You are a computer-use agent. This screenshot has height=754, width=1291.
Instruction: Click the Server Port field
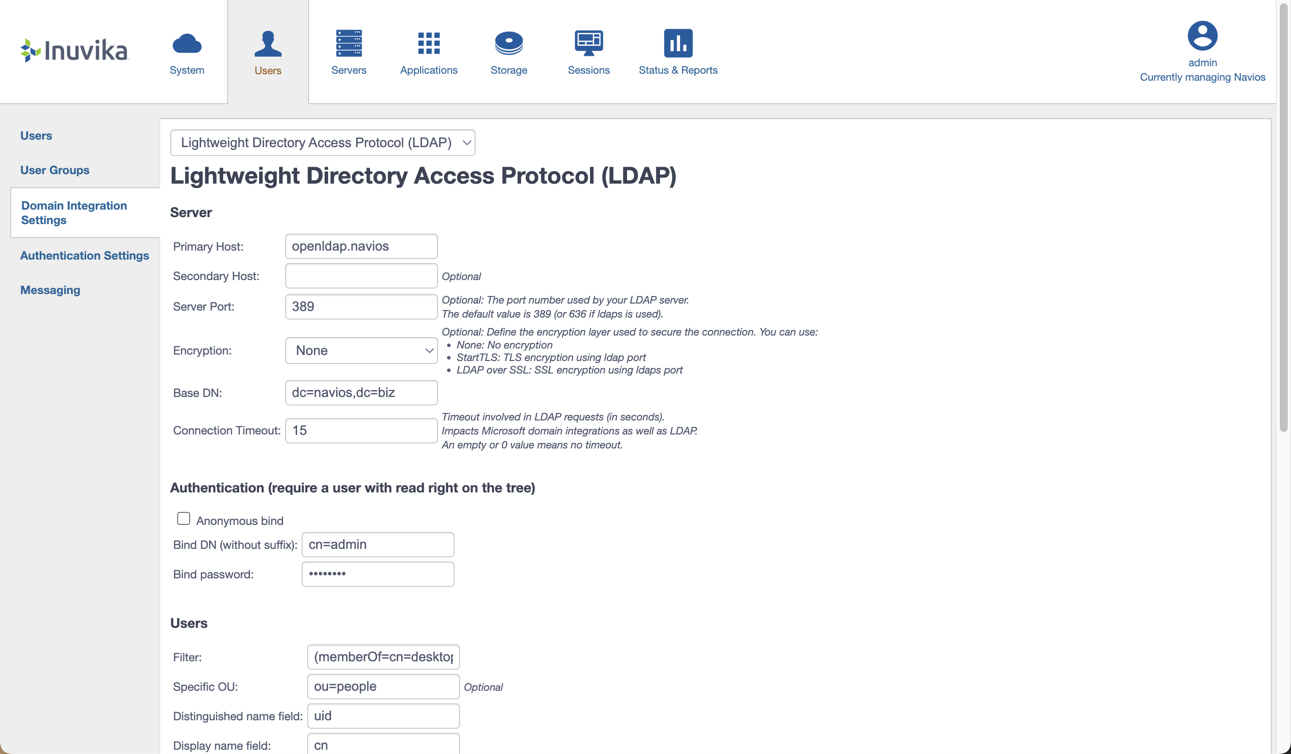pos(361,307)
